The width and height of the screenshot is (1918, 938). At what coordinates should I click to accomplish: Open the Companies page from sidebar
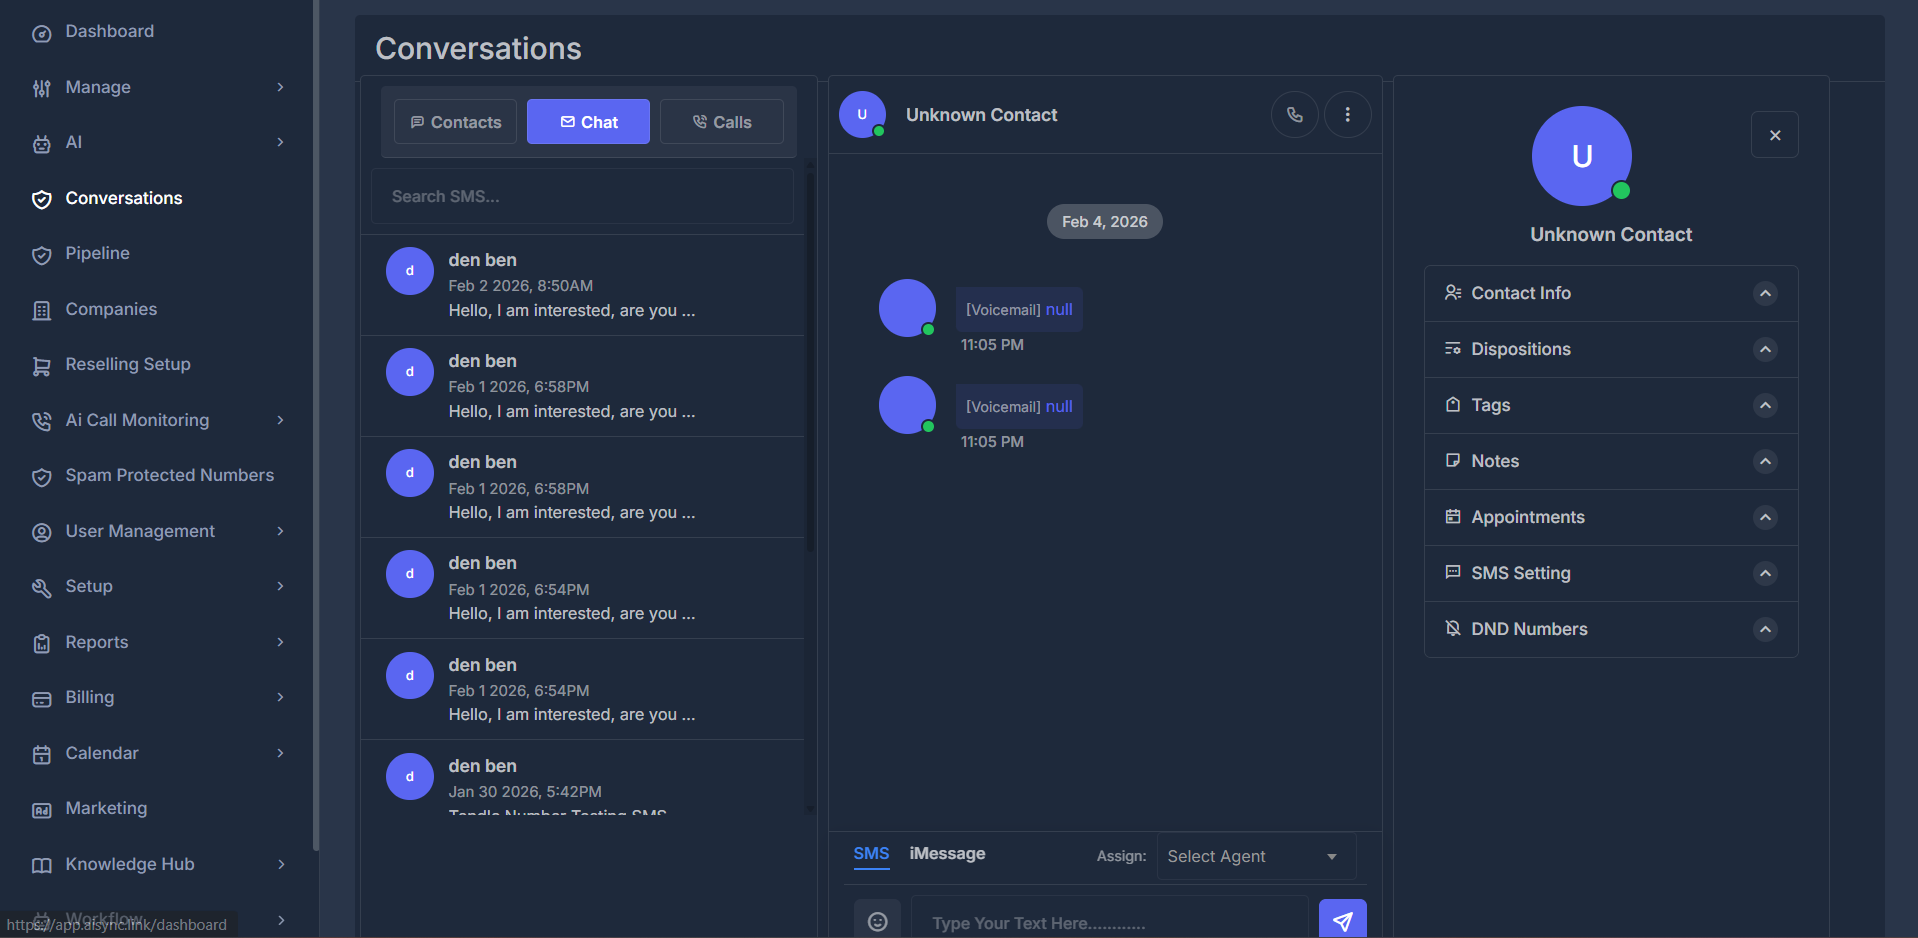41,309
